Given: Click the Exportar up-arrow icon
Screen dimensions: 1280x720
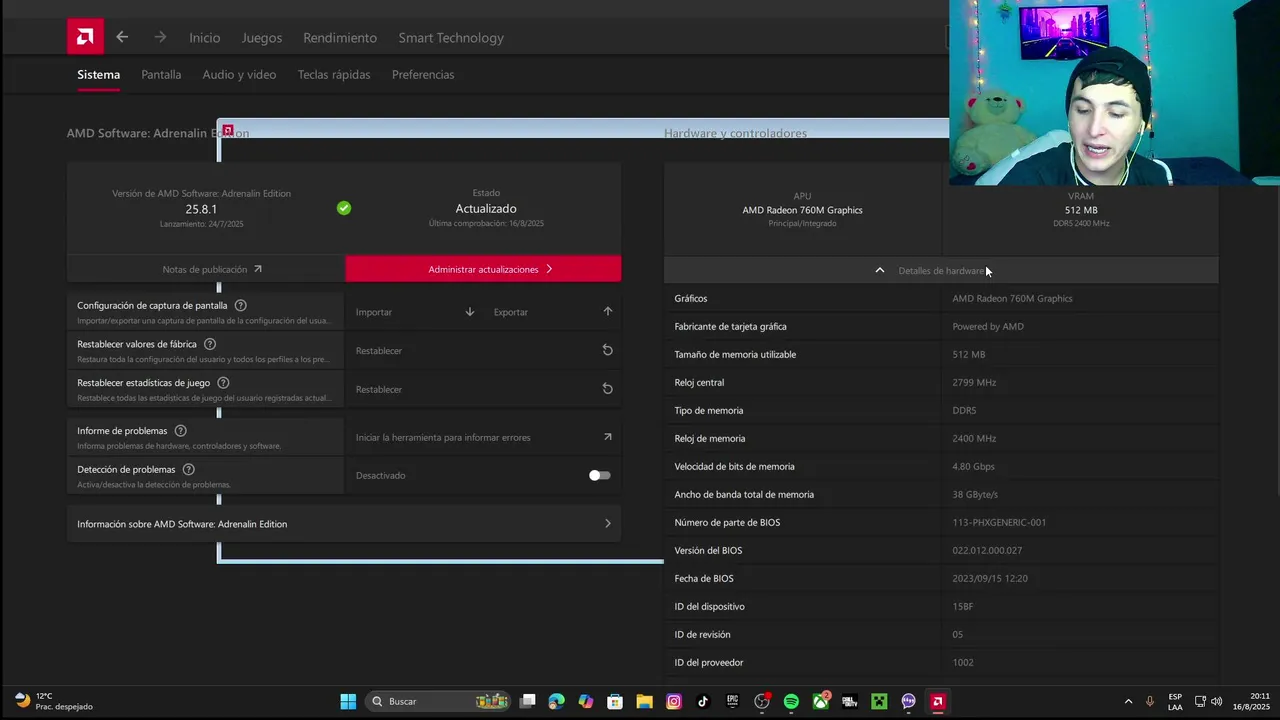Looking at the screenshot, I should (x=607, y=312).
